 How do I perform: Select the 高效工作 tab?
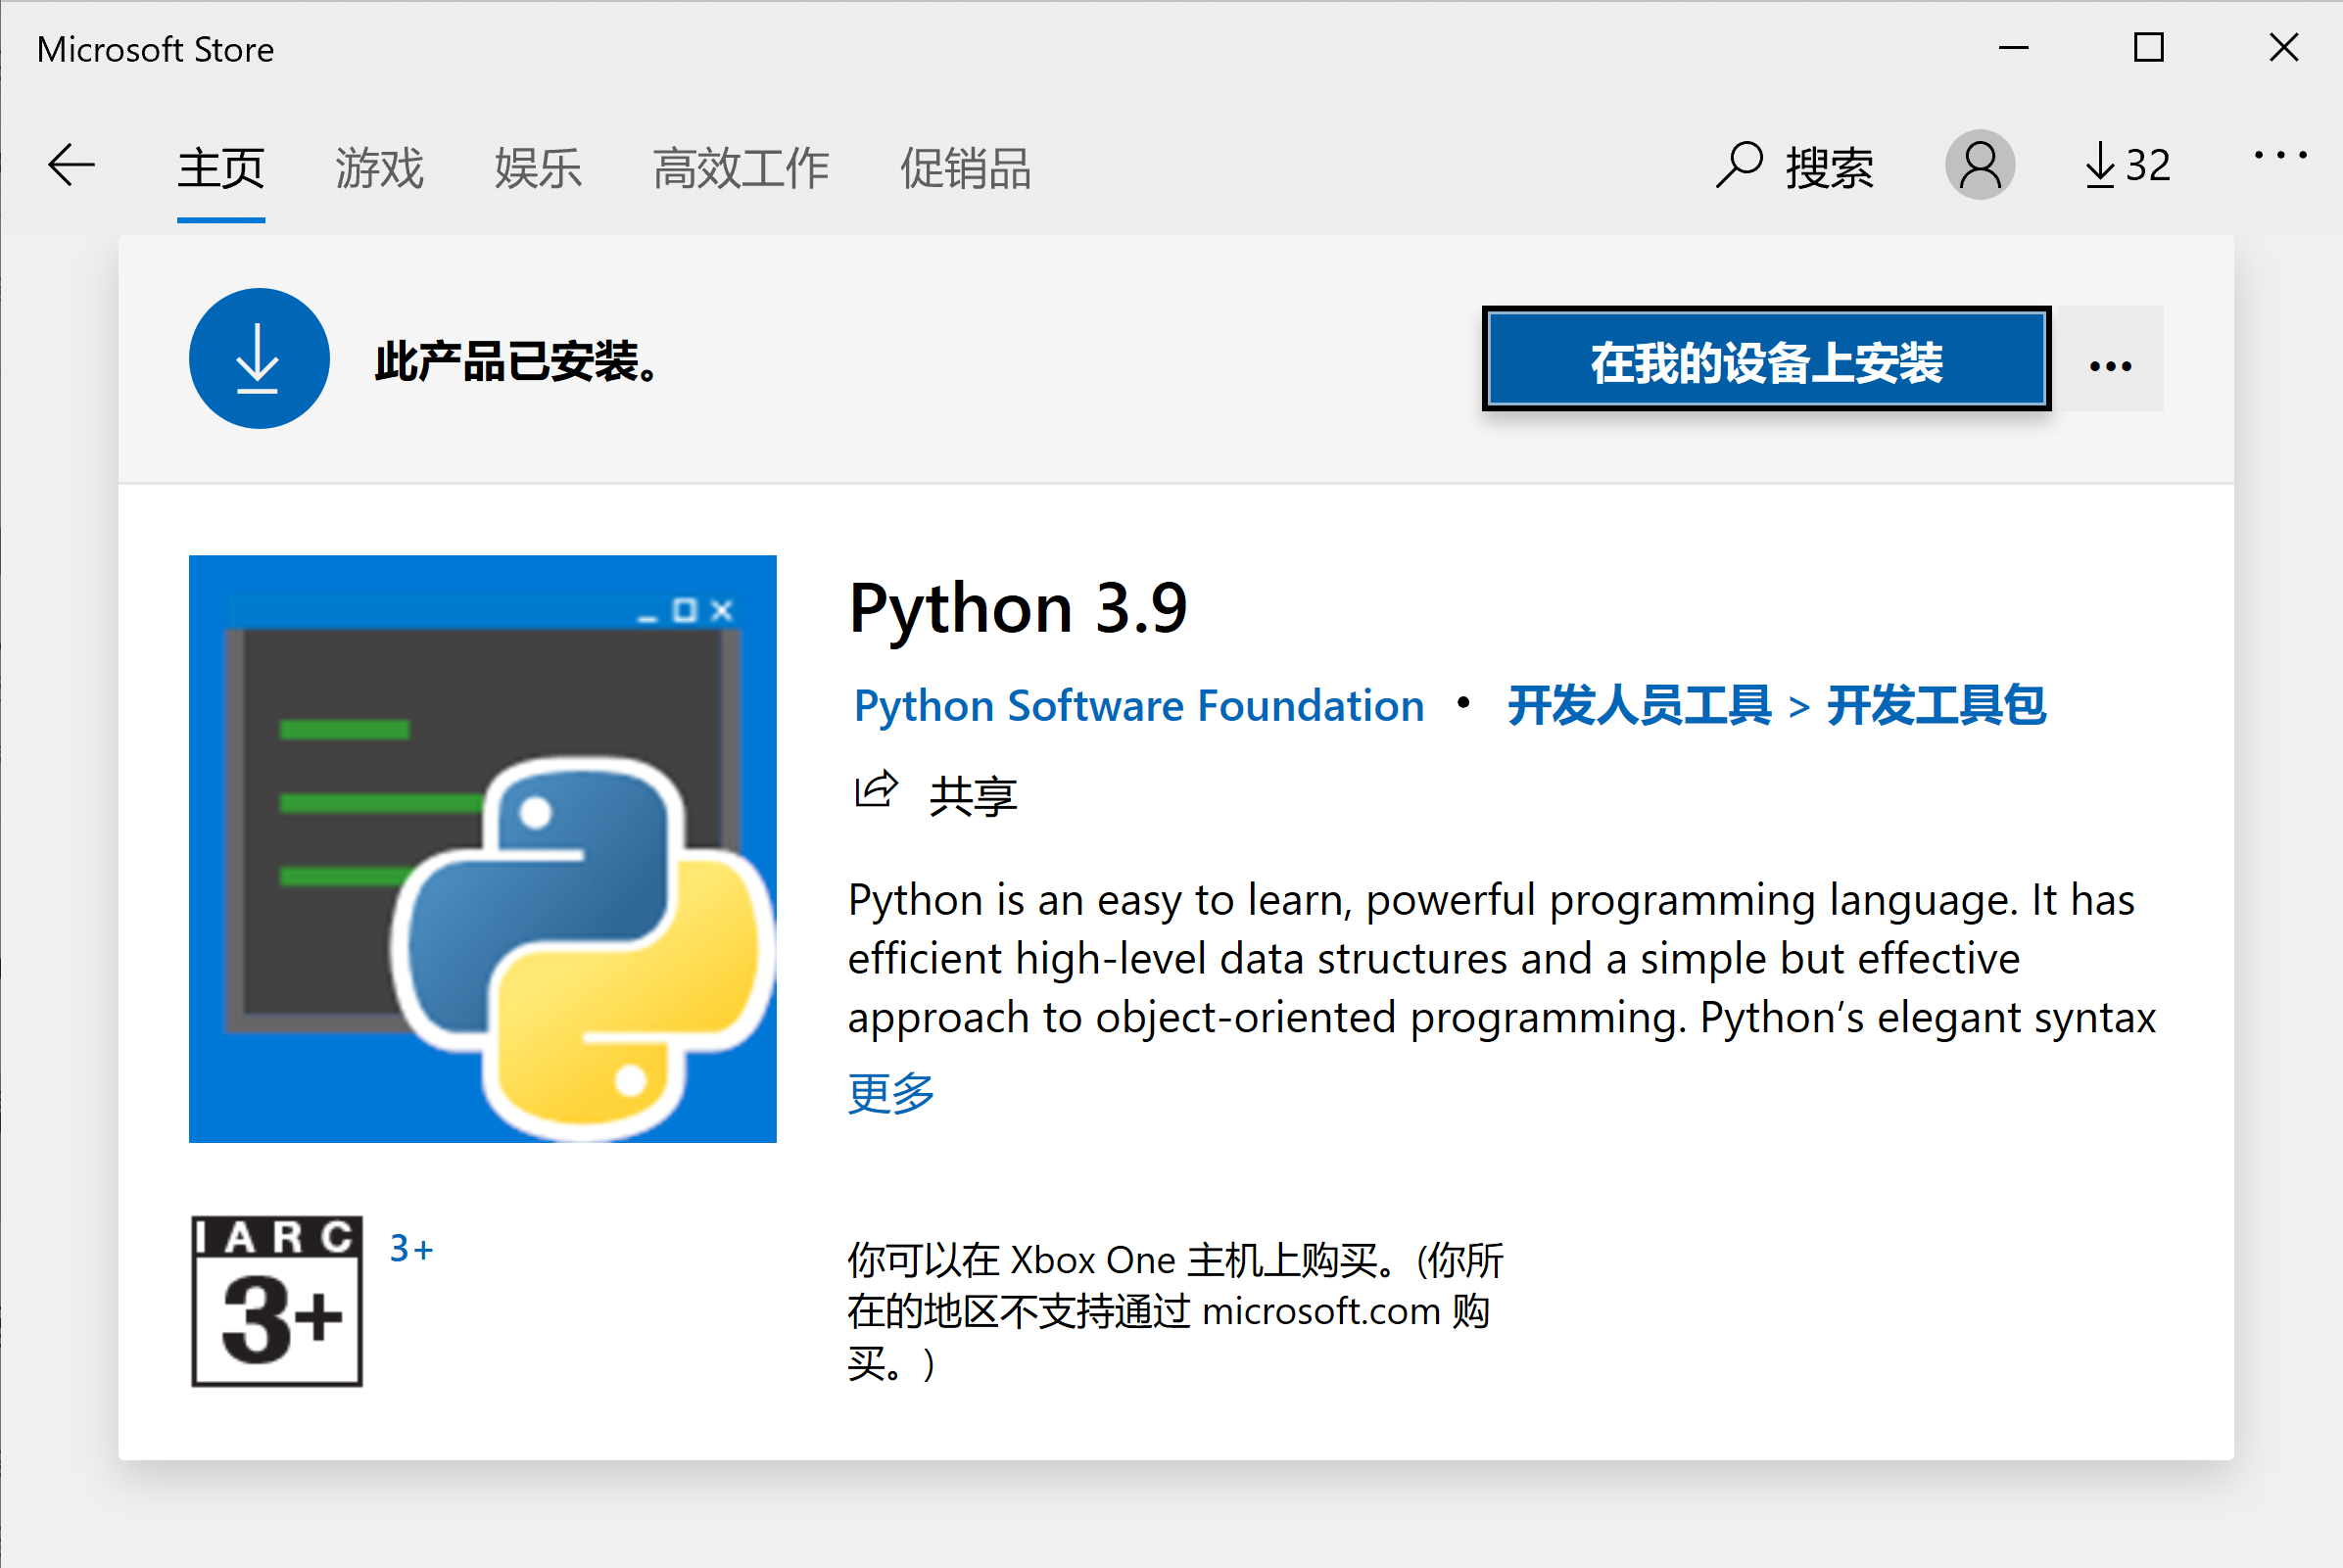[x=740, y=167]
